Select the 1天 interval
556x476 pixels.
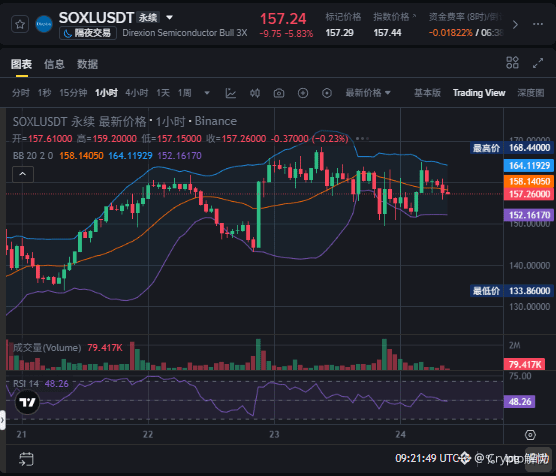[163, 93]
